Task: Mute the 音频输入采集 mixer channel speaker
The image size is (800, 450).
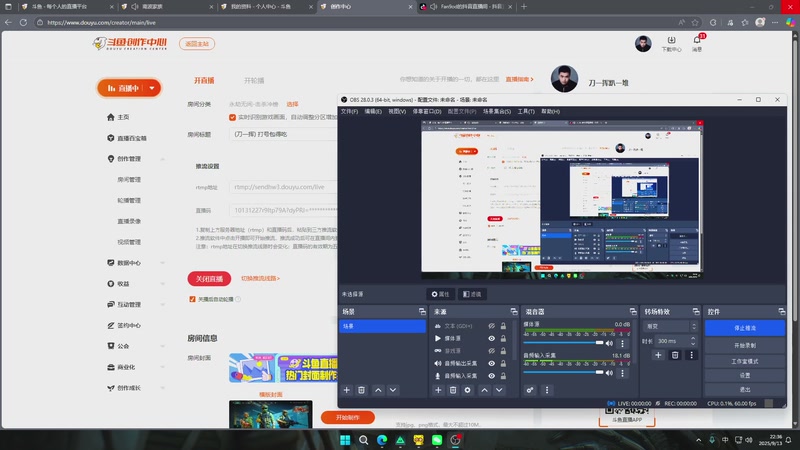Action: [x=609, y=373]
